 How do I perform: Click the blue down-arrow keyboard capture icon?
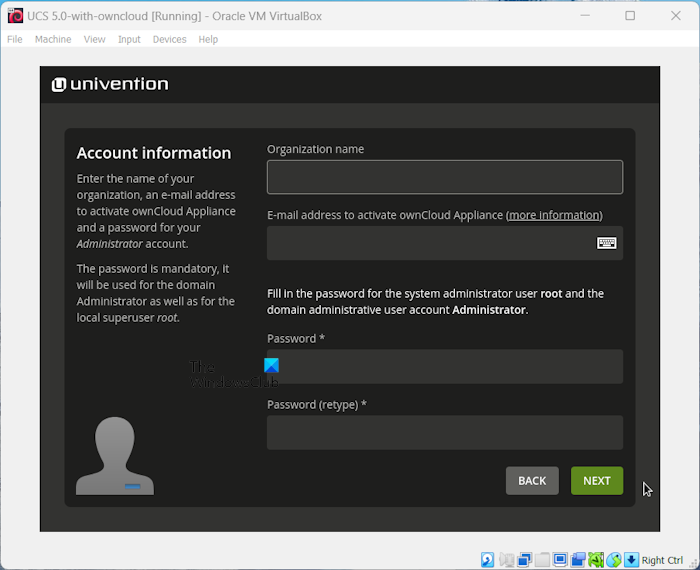(631, 560)
